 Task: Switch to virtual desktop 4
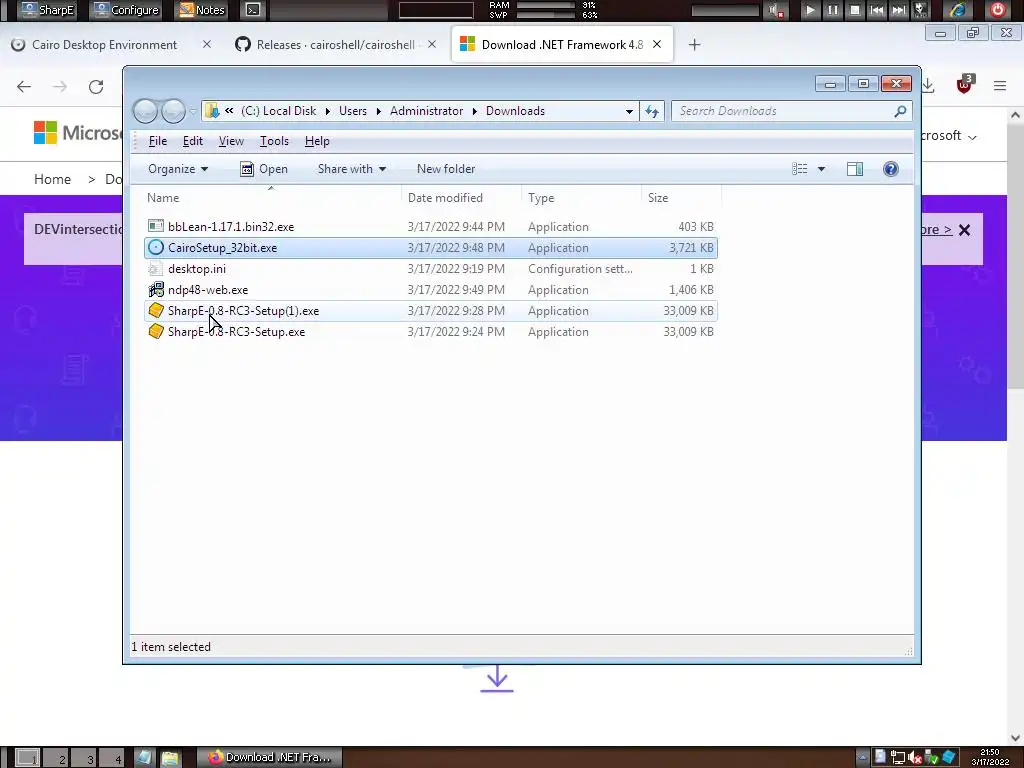tap(112, 758)
